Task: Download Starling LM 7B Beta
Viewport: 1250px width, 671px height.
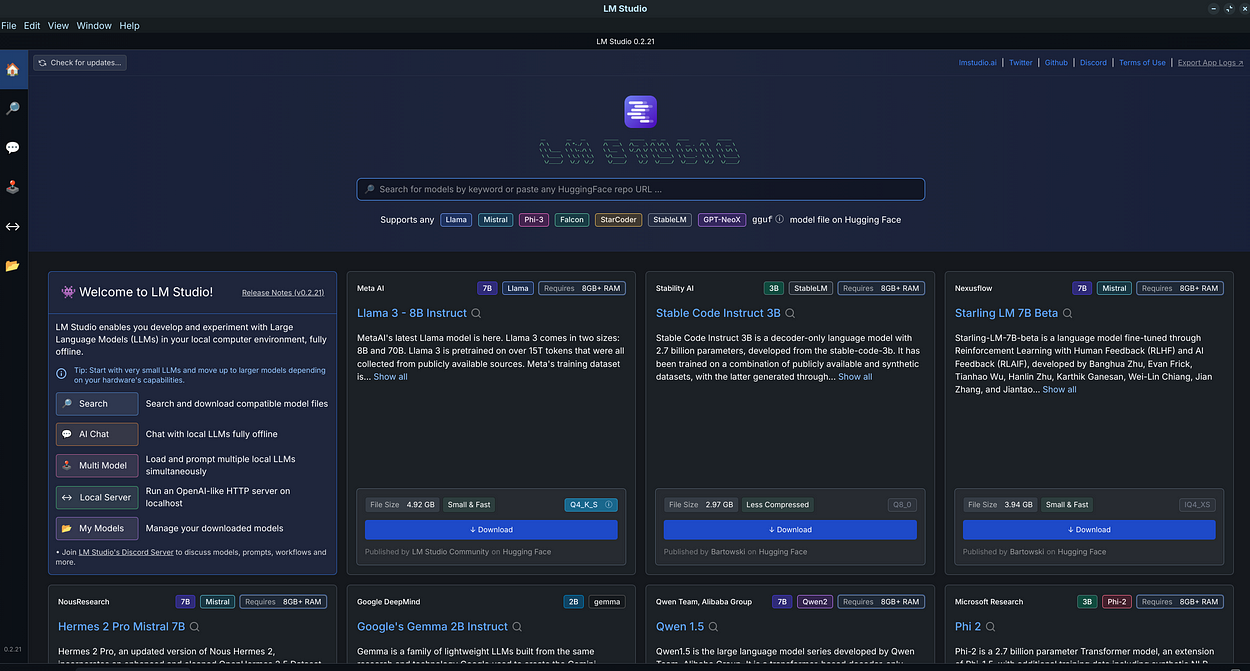Action: point(1089,530)
